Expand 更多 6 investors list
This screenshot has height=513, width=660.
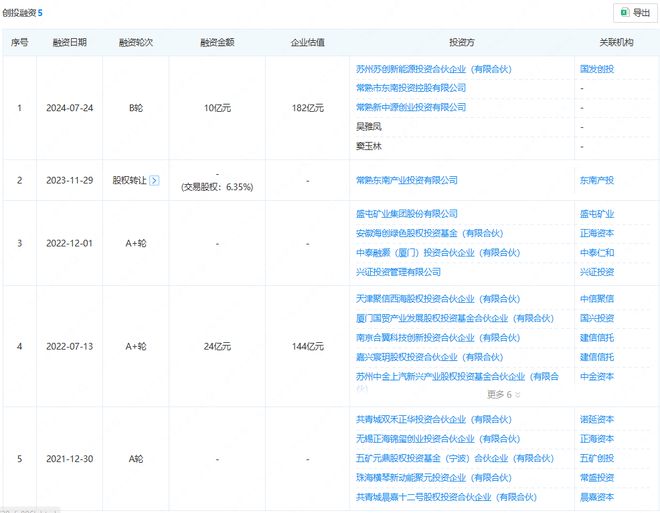[x=503, y=394]
